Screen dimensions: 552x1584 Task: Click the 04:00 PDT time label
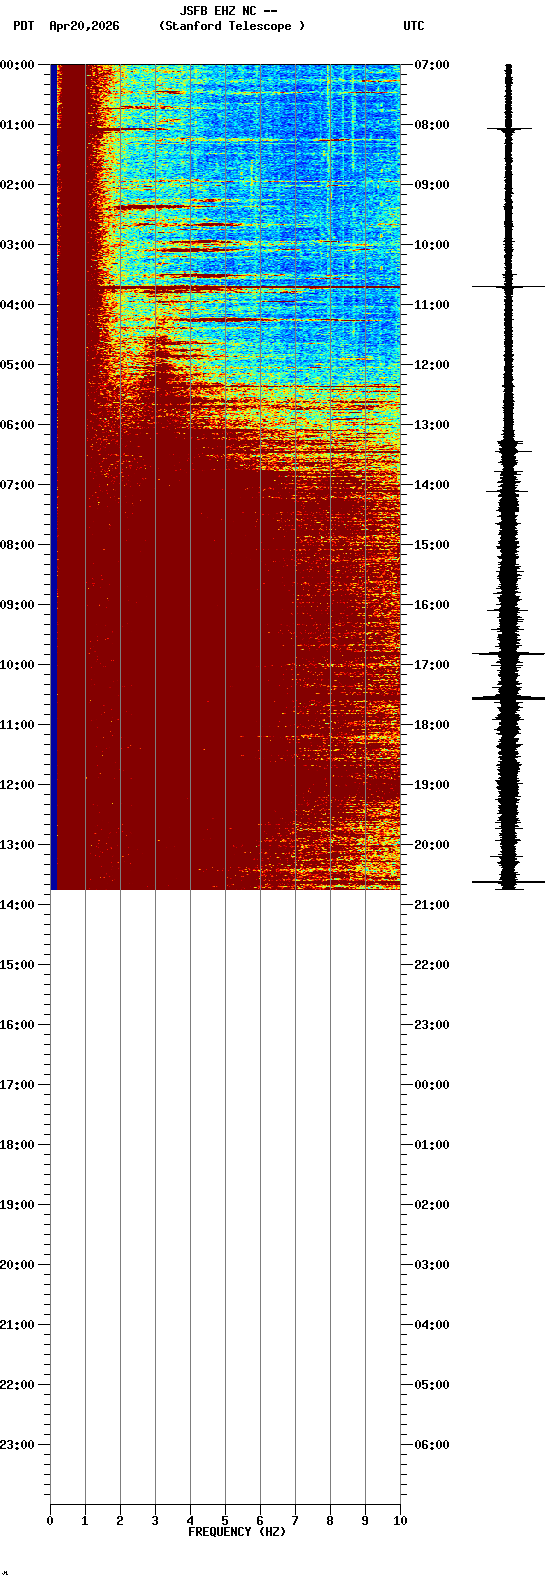(17, 305)
